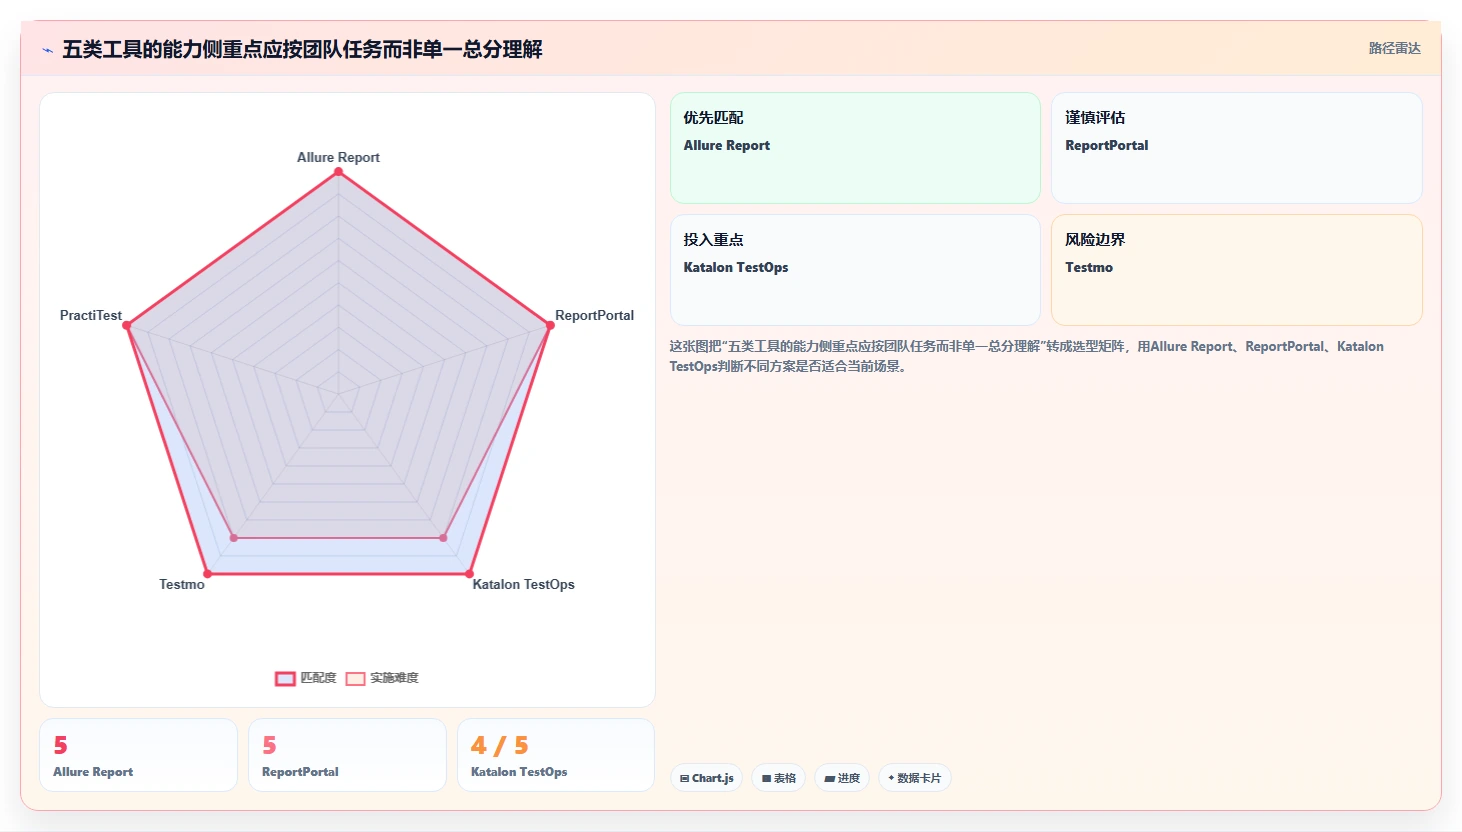The height and width of the screenshot is (832, 1462).
Task: Click the page title 五类工具的能力侧重点应按团队任务而非单一总分理解
Action: (302, 49)
